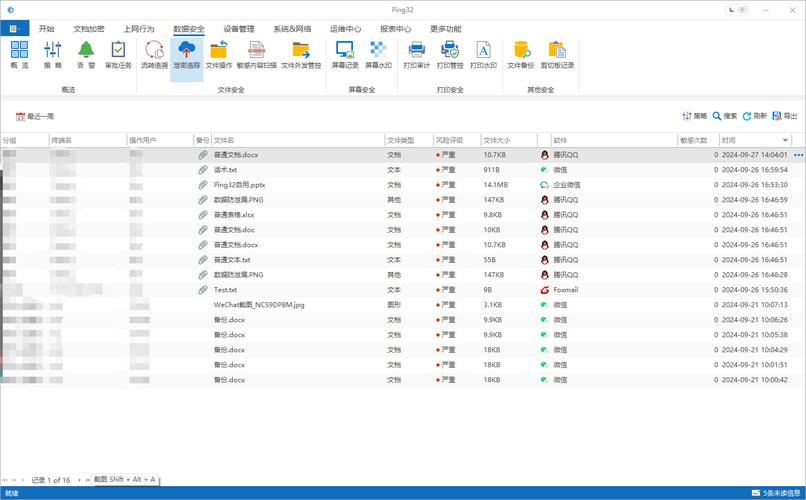The height and width of the screenshot is (500, 806).
Task: Click the 导出 export icon
Action: (777, 116)
